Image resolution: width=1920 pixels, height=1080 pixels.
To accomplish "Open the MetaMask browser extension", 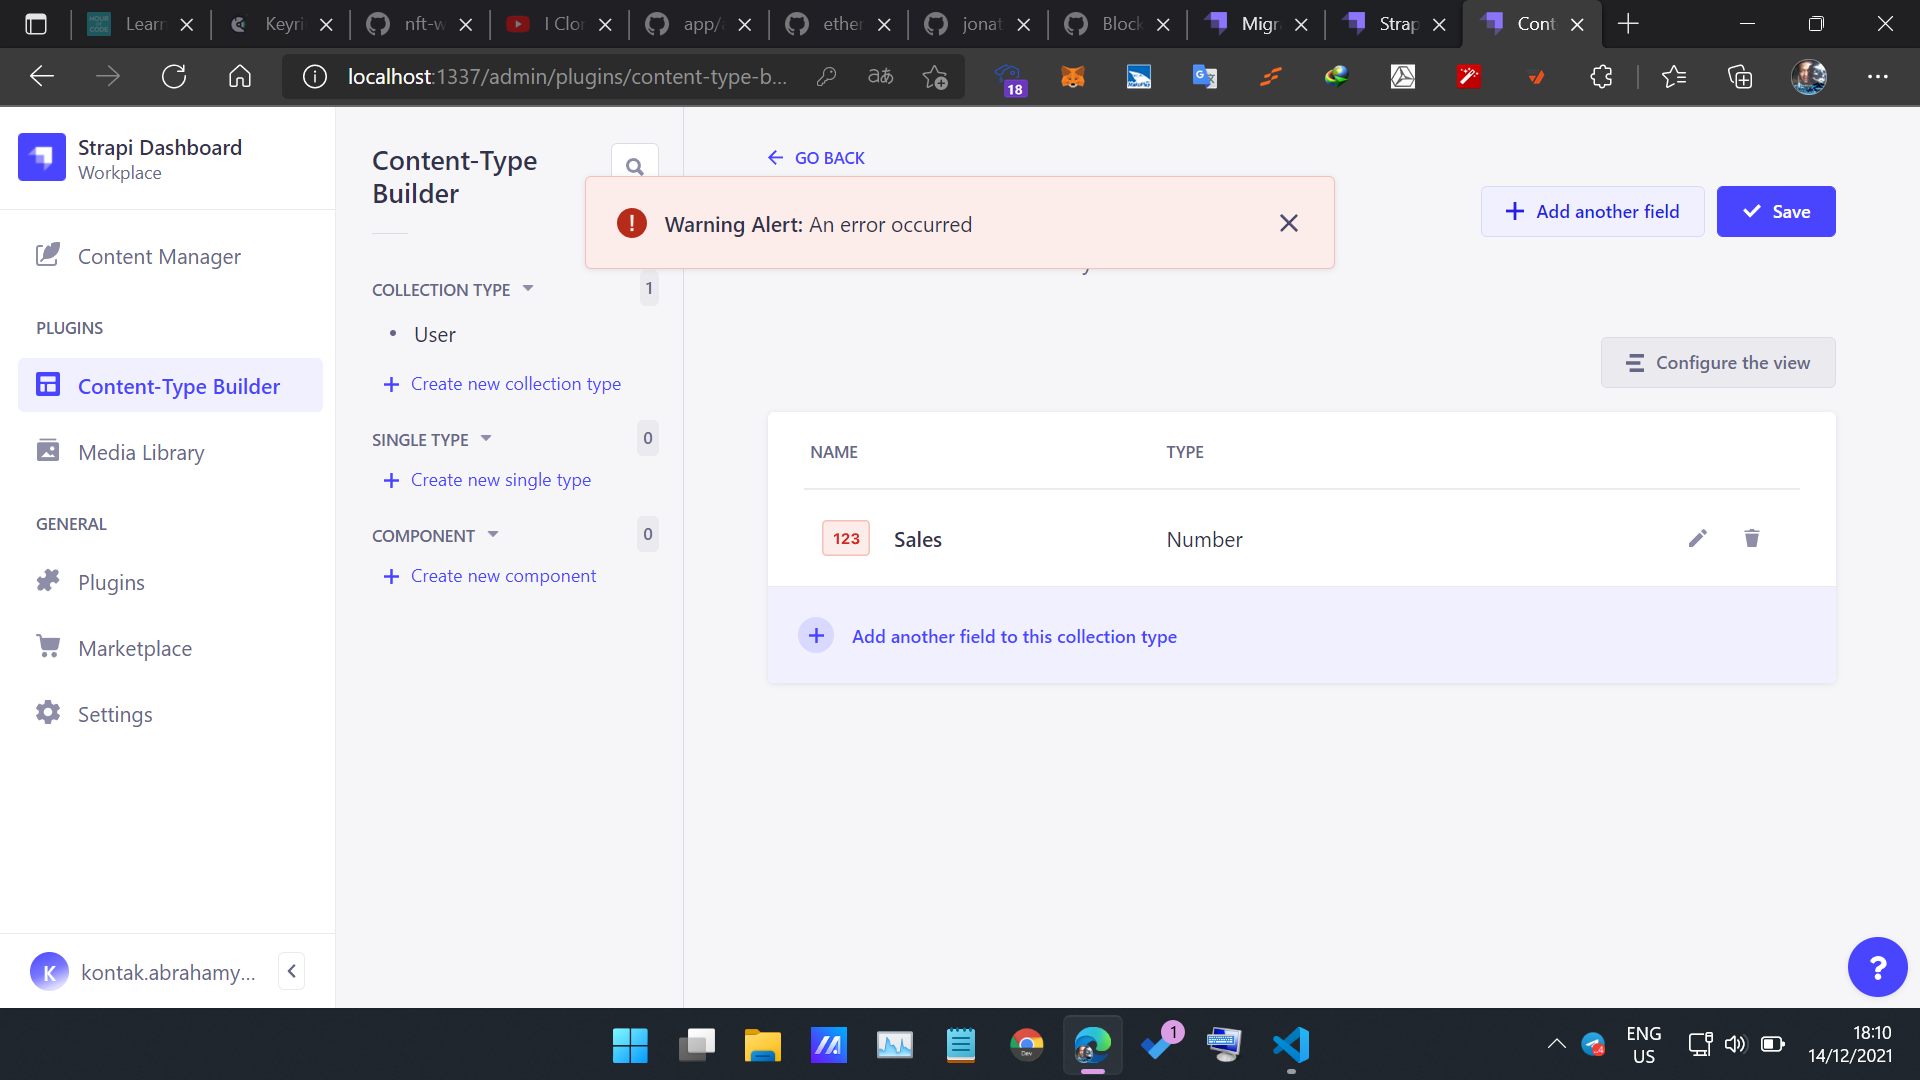I will (1073, 76).
